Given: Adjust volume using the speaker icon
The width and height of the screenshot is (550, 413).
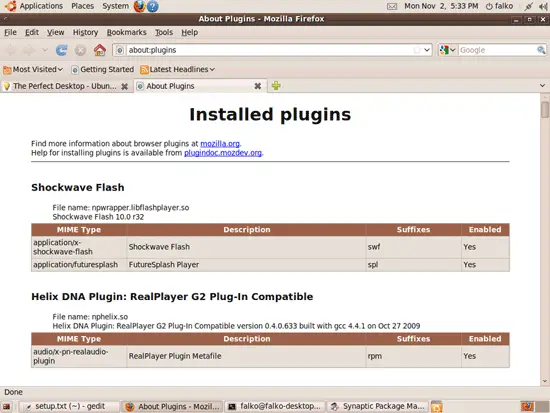Looking at the screenshot, I should click(543, 6).
